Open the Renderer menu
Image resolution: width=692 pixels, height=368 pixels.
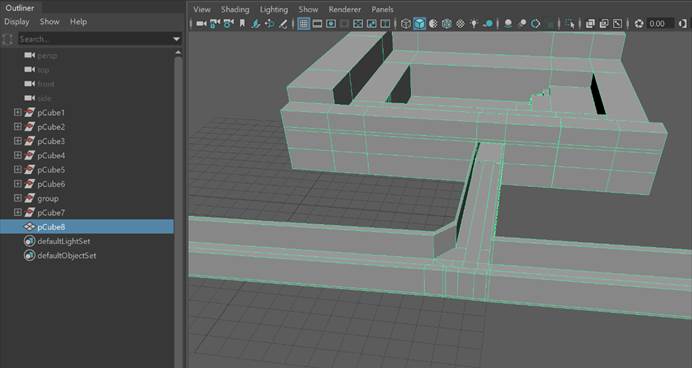click(x=345, y=9)
